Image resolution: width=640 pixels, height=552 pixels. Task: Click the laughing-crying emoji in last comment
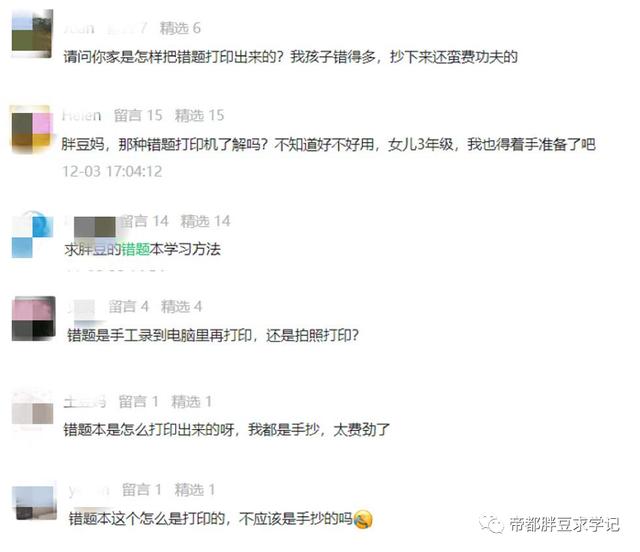coord(363,519)
